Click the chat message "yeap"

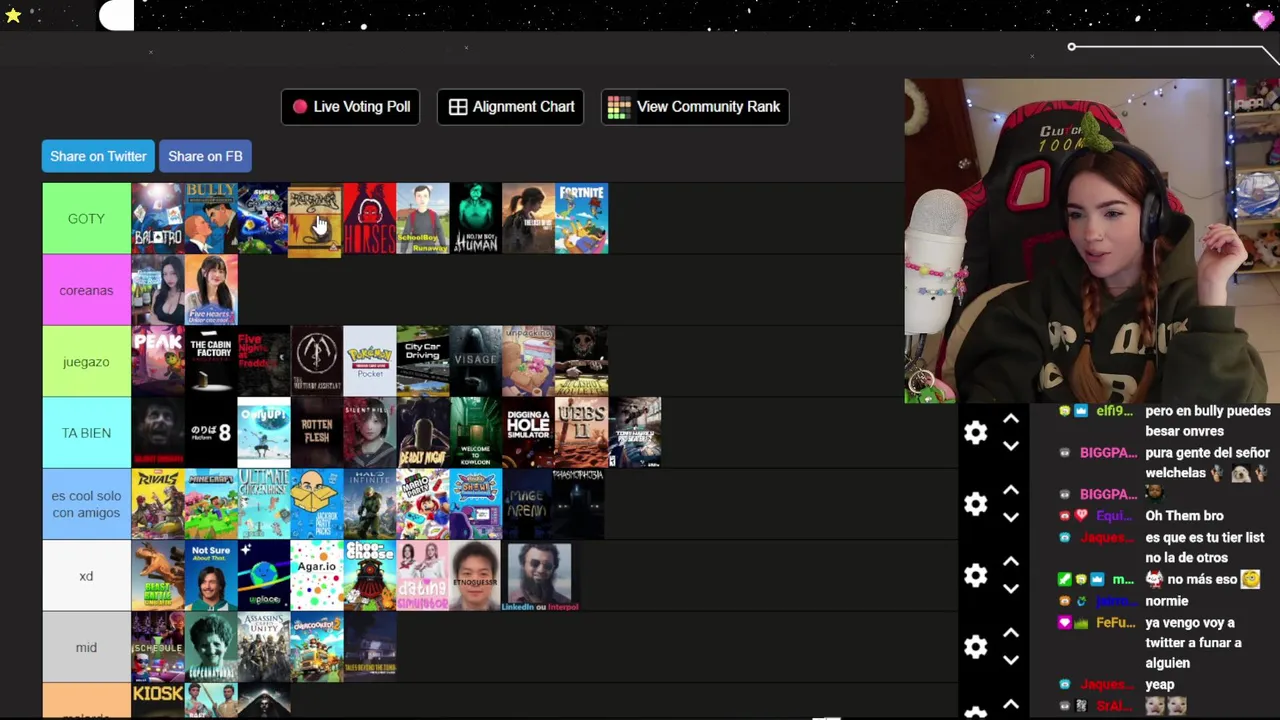1160,685
